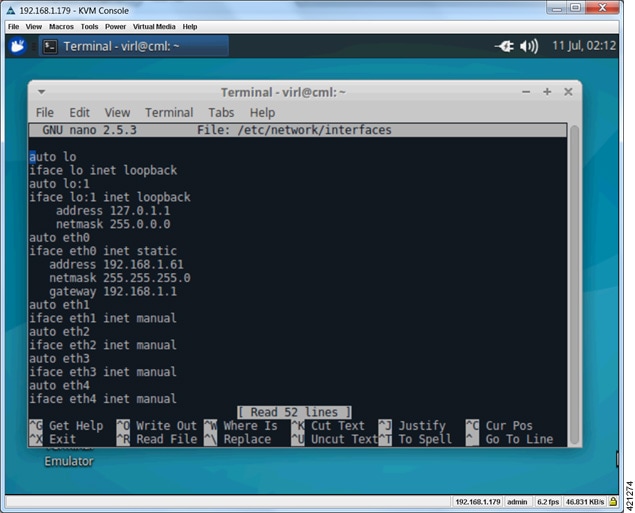The width and height of the screenshot is (635, 513).
Task: Click the terminal icon in taskbar button
Action: 50,47
